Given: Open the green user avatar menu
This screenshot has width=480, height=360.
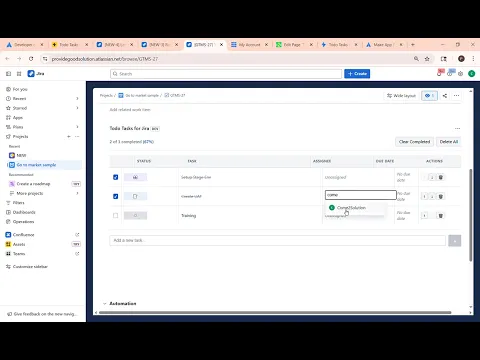Looking at the screenshot, I should click(x=471, y=74).
